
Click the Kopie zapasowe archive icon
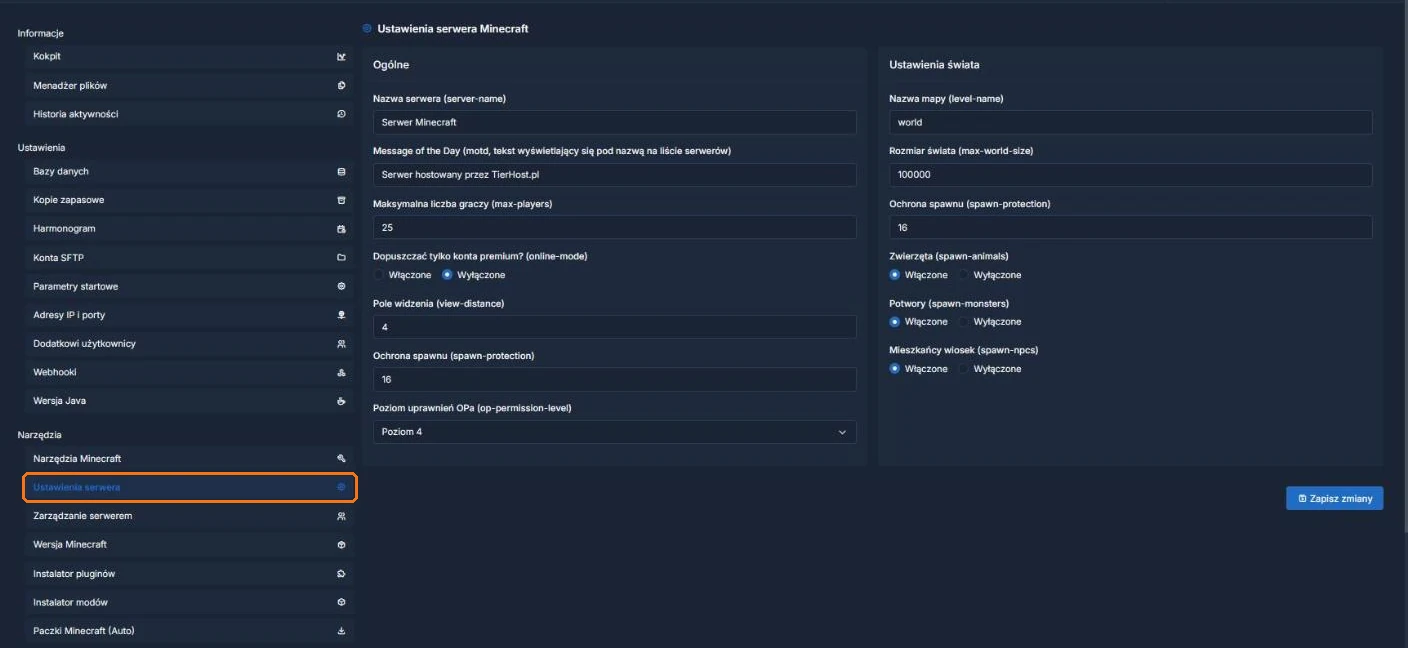coord(341,200)
